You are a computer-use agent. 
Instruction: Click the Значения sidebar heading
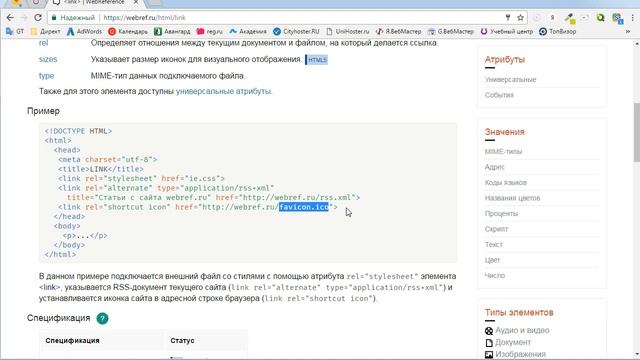coord(504,132)
